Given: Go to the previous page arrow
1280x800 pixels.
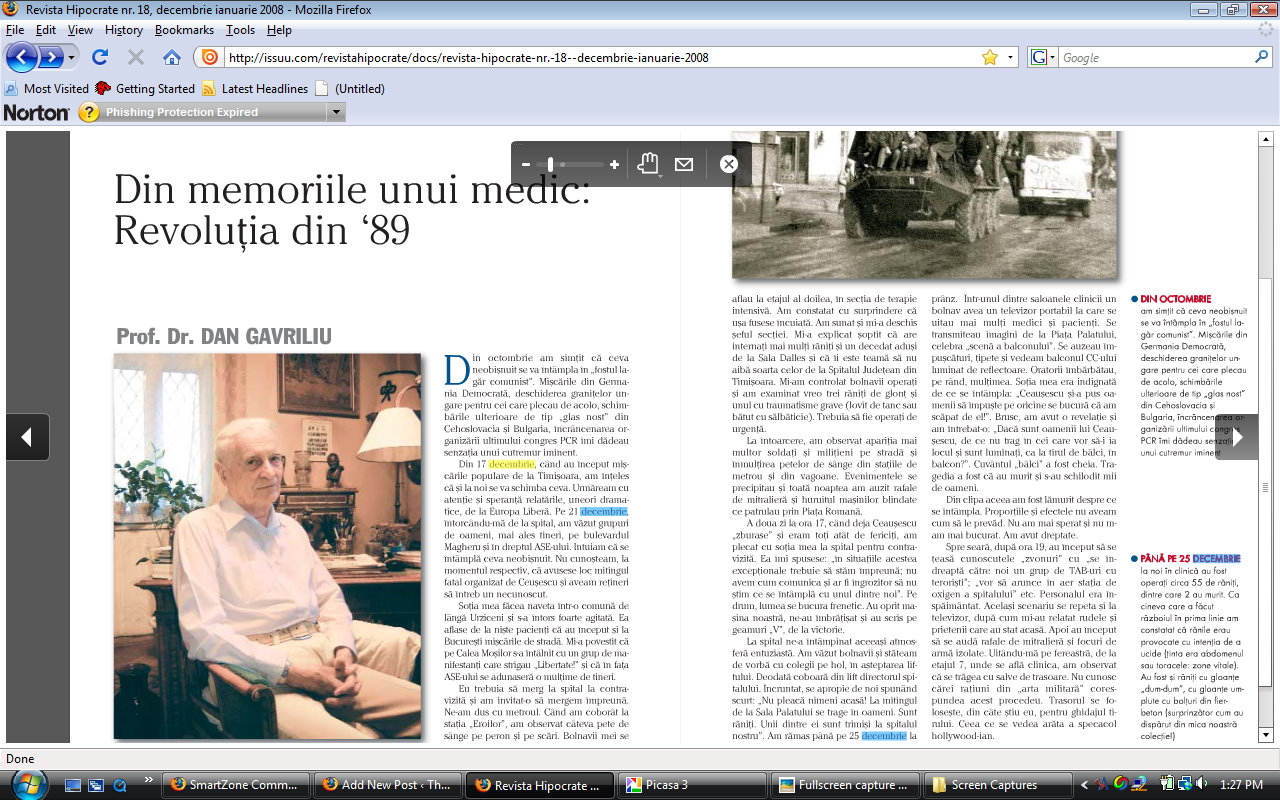Looking at the screenshot, I should [x=27, y=437].
